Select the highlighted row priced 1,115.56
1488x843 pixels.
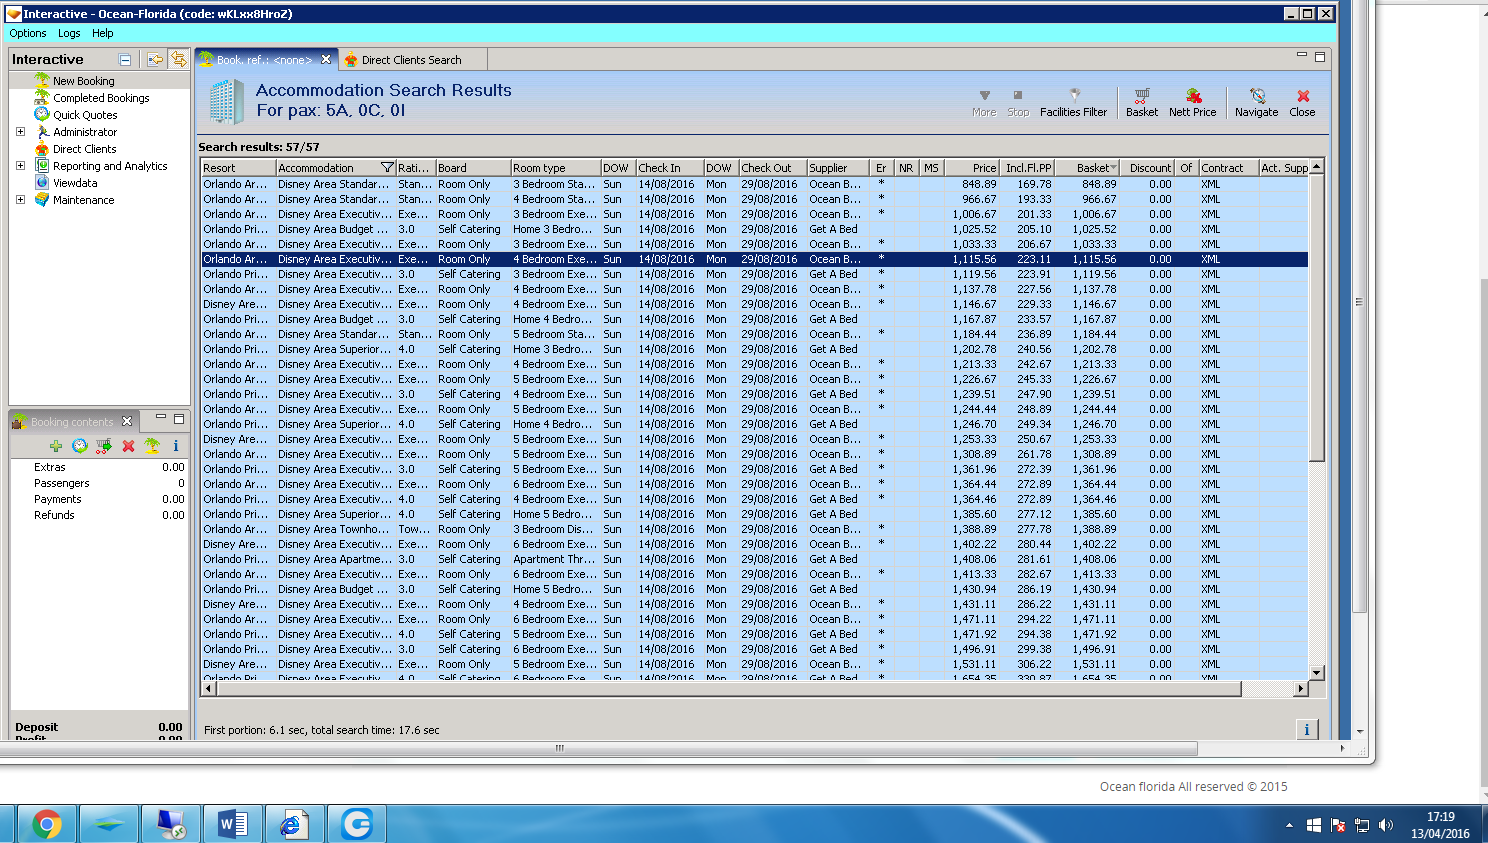point(754,259)
